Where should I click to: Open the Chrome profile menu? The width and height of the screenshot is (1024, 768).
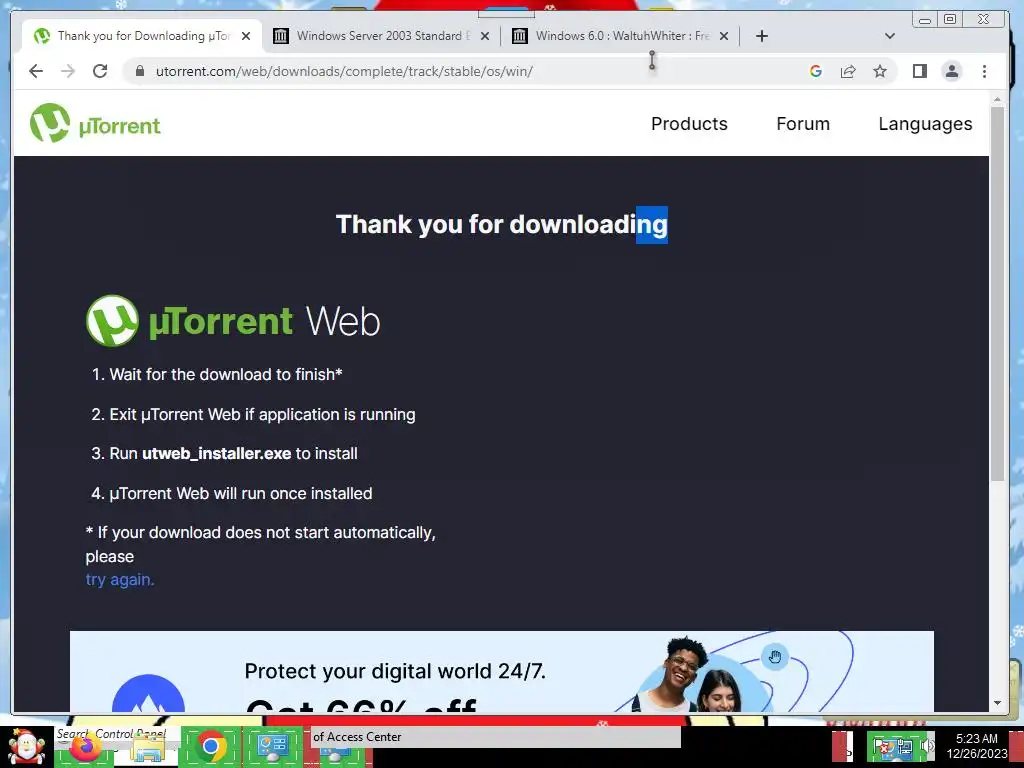[952, 71]
